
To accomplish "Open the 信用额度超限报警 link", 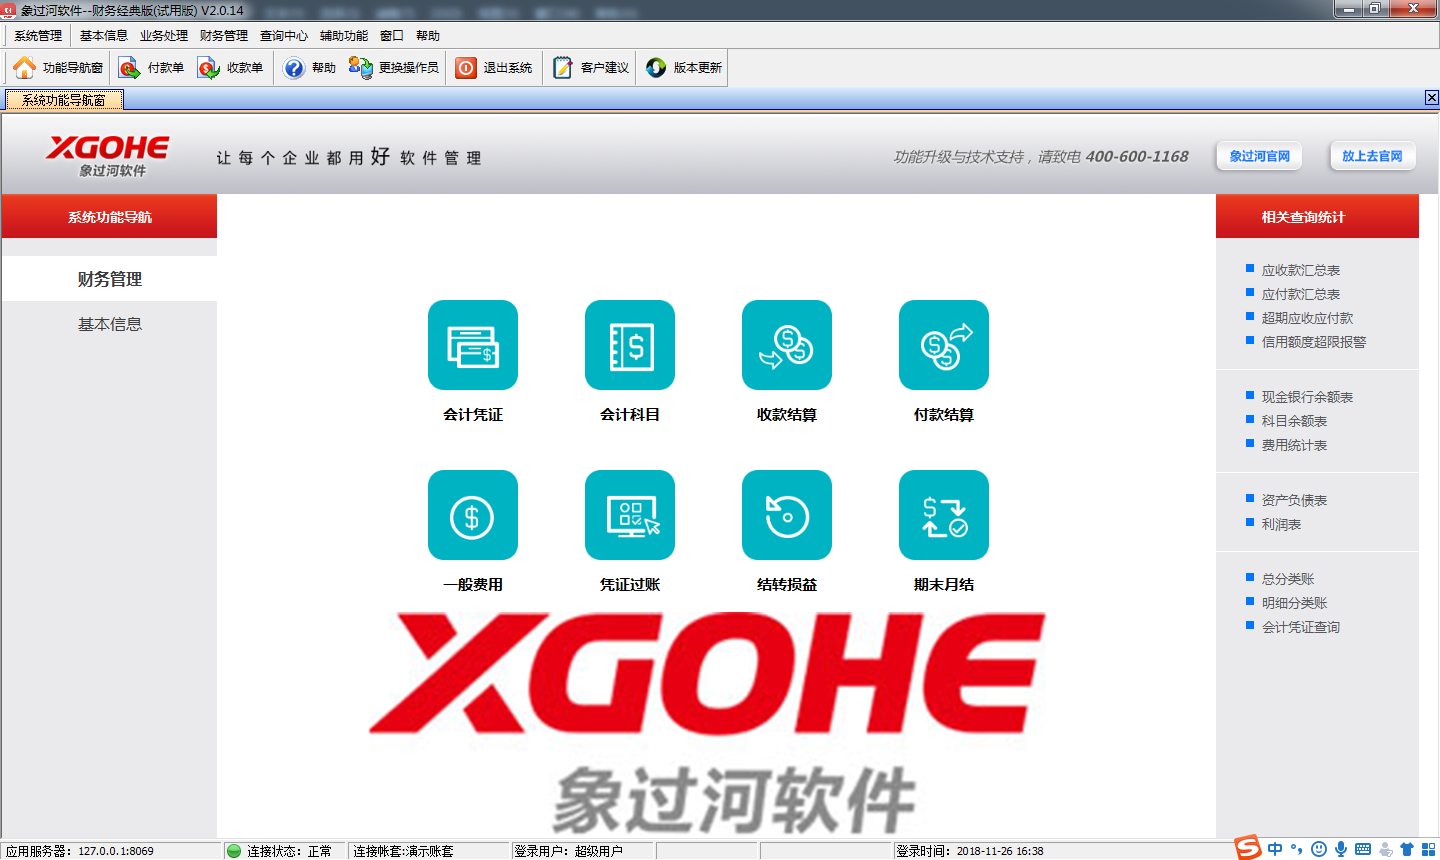I will [x=1313, y=342].
